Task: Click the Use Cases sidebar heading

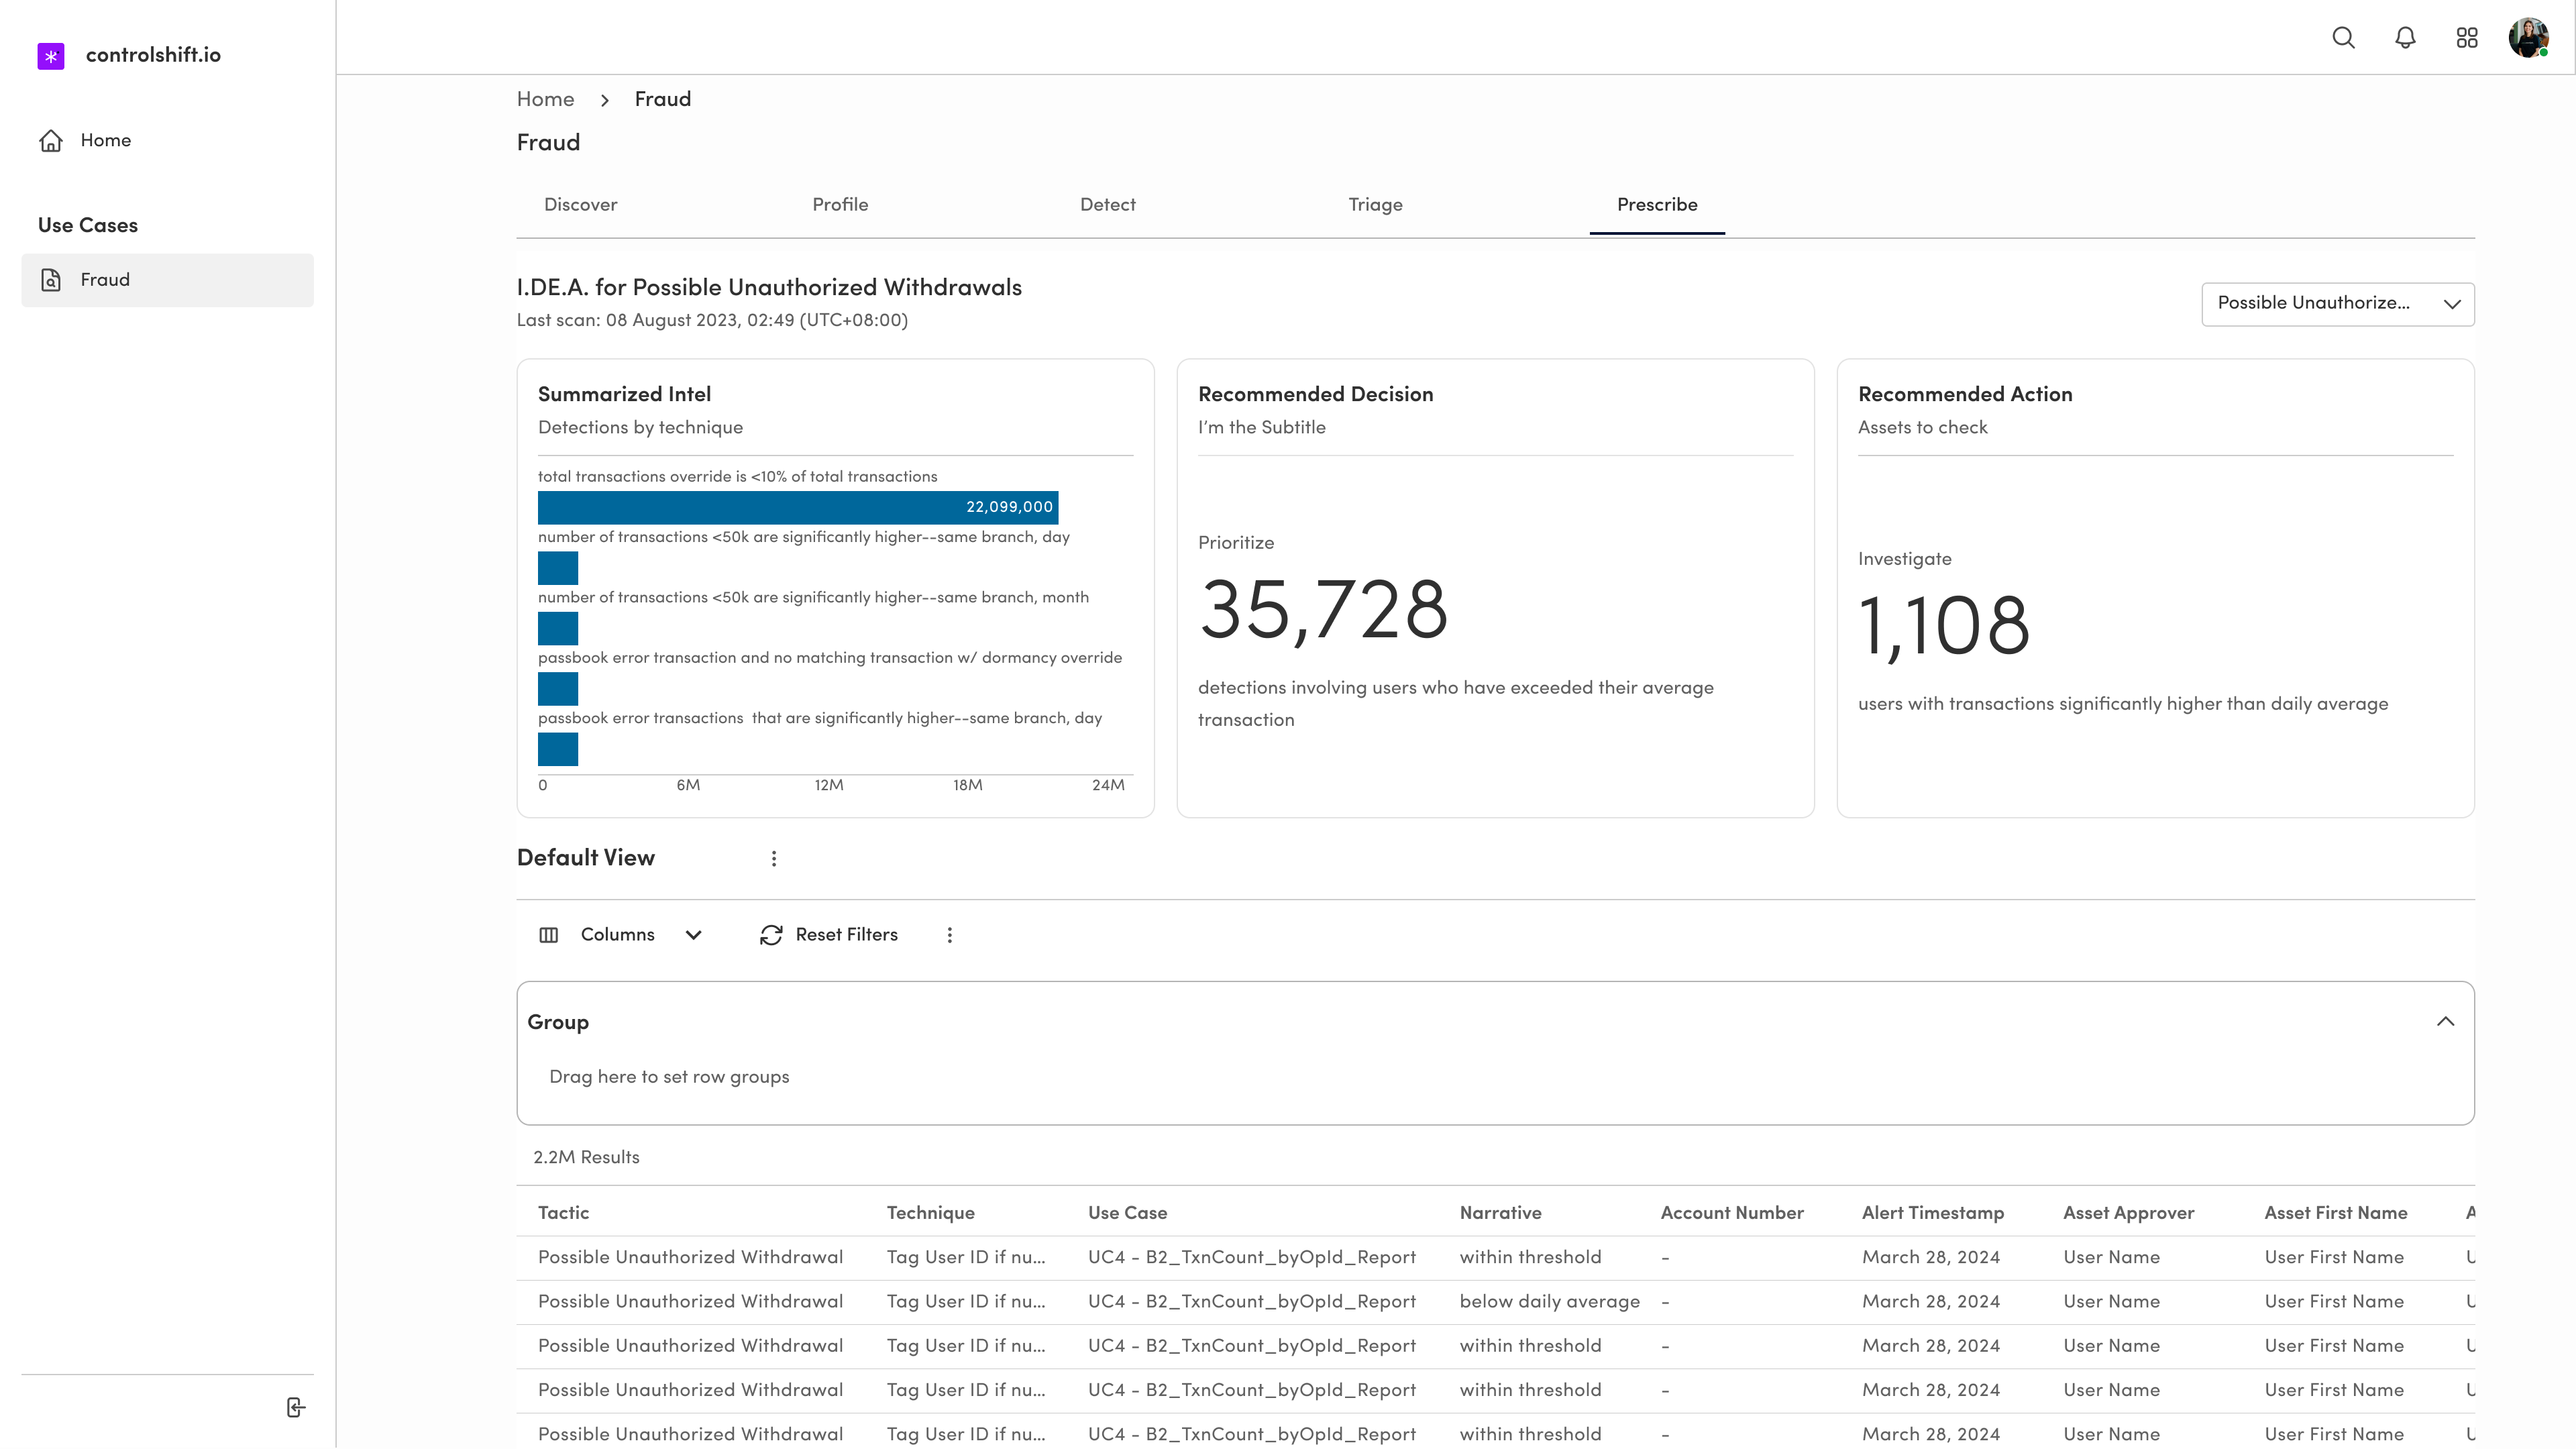Action: pyautogui.click(x=88, y=226)
